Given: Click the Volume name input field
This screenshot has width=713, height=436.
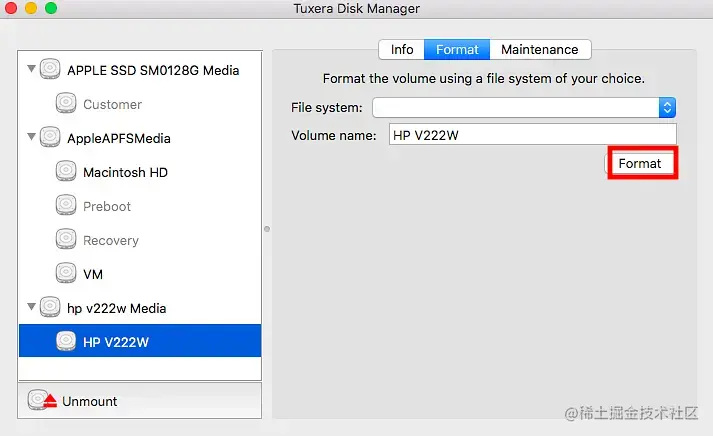Looking at the screenshot, I should pos(532,135).
